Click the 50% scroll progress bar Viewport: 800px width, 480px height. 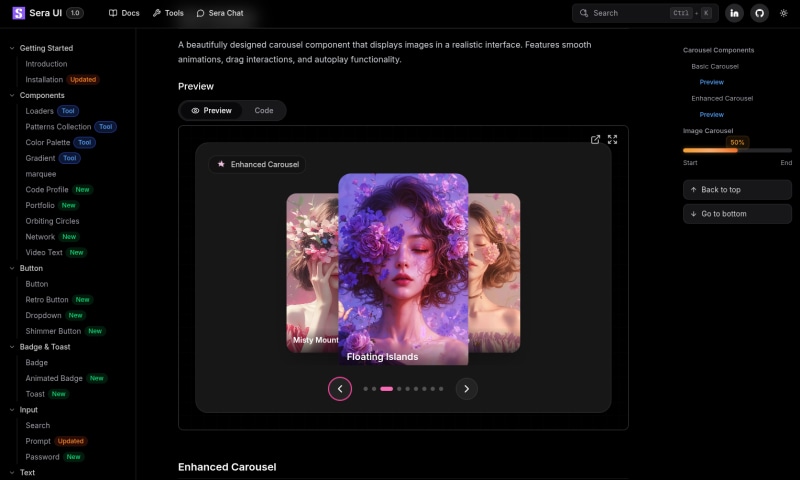tap(737, 150)
